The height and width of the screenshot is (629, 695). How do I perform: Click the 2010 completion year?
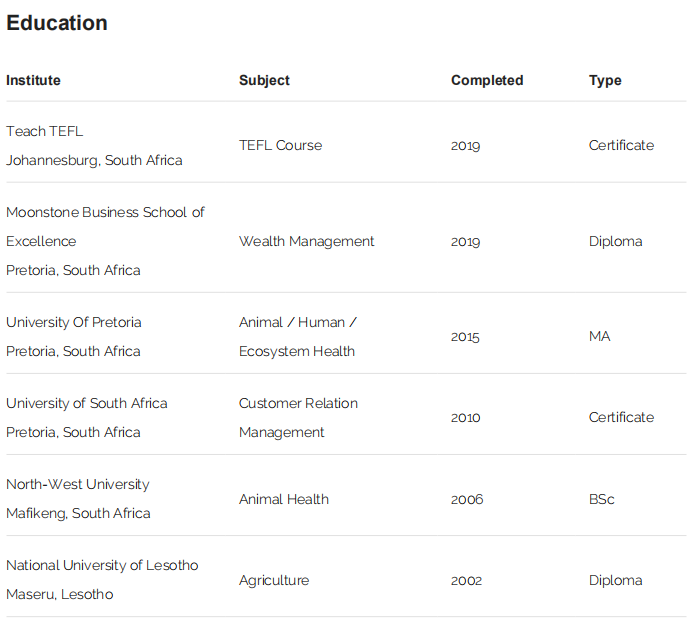[465, 418]
